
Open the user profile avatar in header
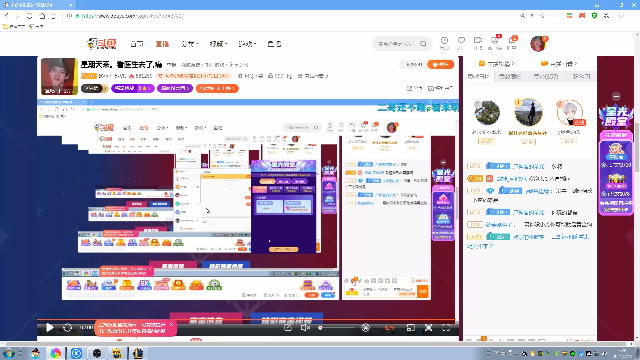pos(538,43)
